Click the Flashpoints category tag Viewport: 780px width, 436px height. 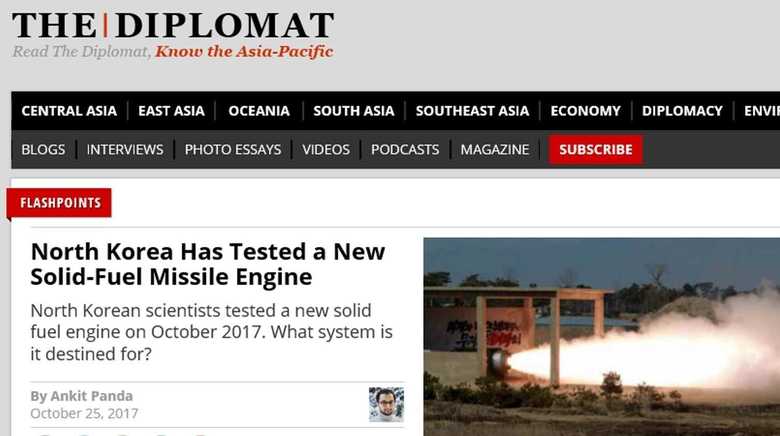point(60,203)
